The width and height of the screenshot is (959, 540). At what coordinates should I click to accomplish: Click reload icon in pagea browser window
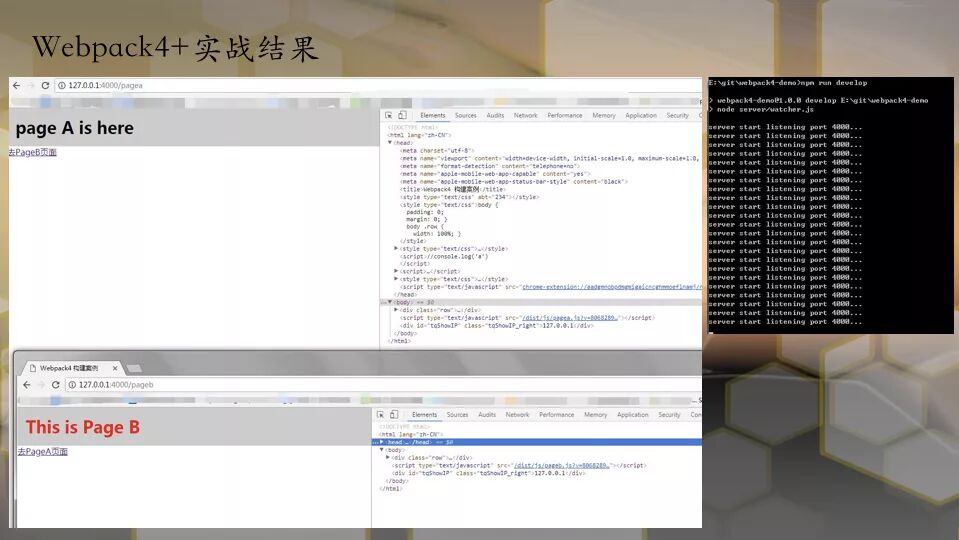45,86
